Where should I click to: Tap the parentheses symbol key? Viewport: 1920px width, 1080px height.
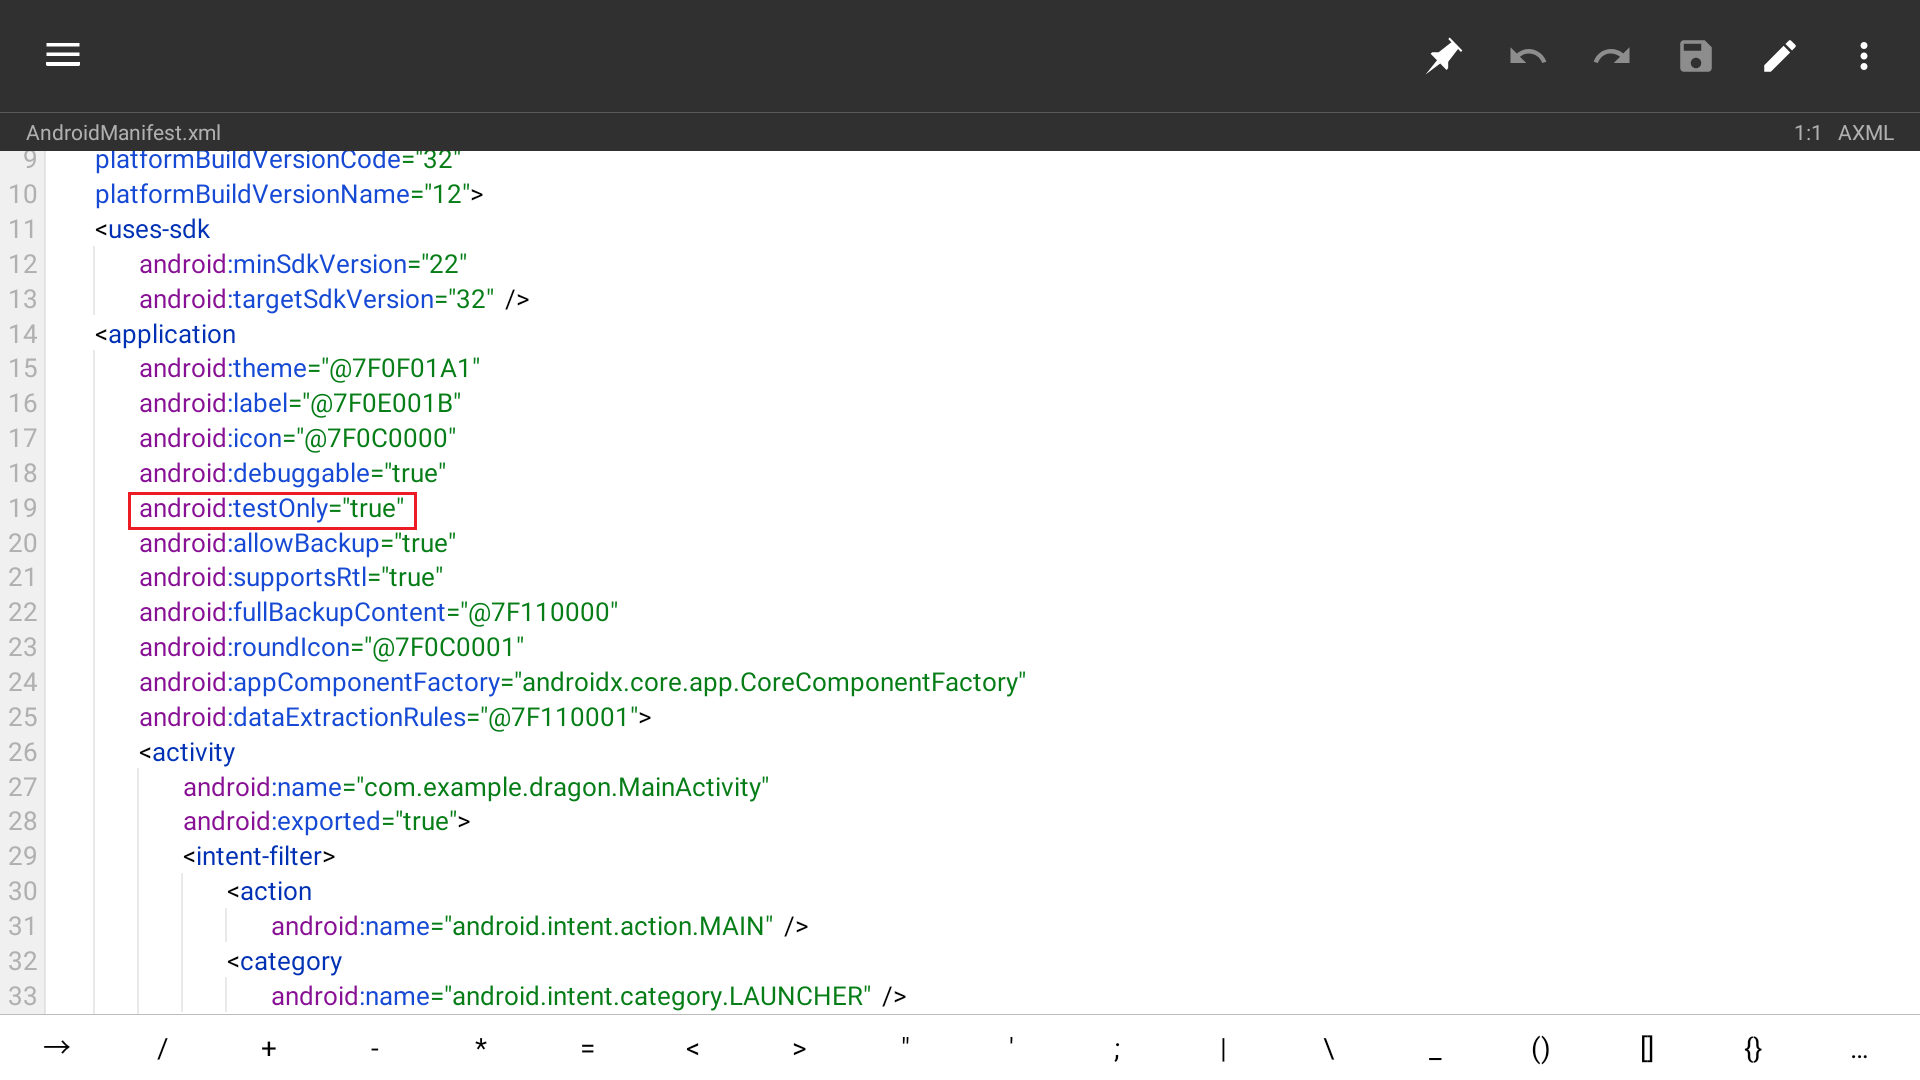tap(1540, 1047)
